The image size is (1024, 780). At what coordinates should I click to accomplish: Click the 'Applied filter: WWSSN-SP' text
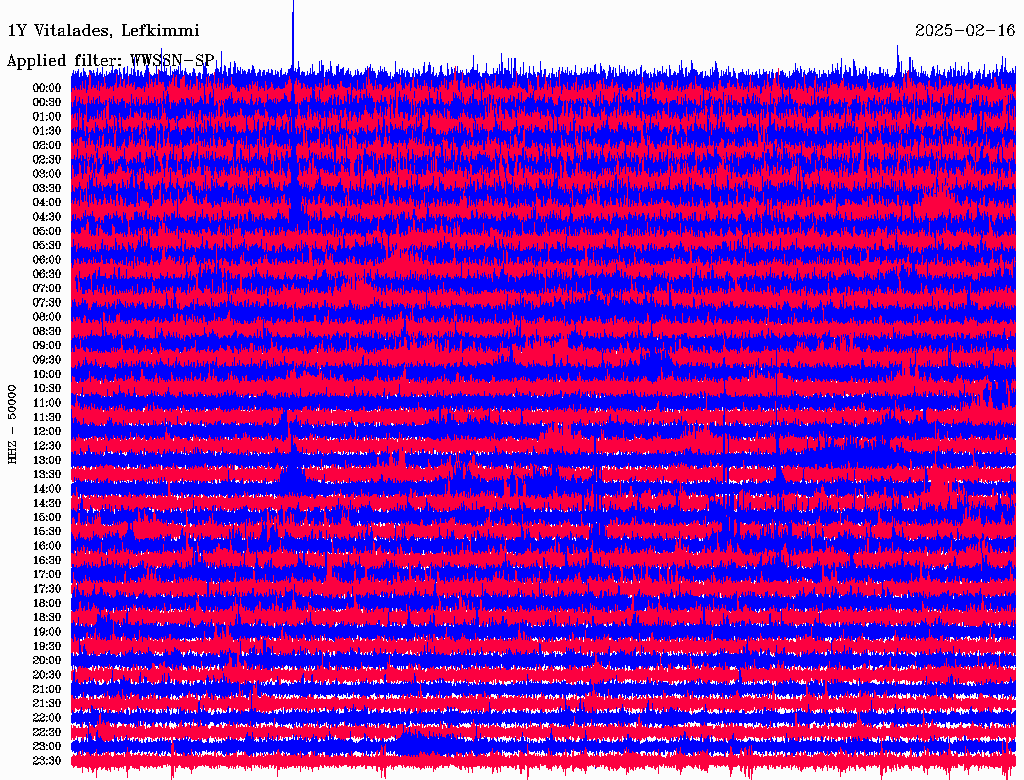point(110,61)
